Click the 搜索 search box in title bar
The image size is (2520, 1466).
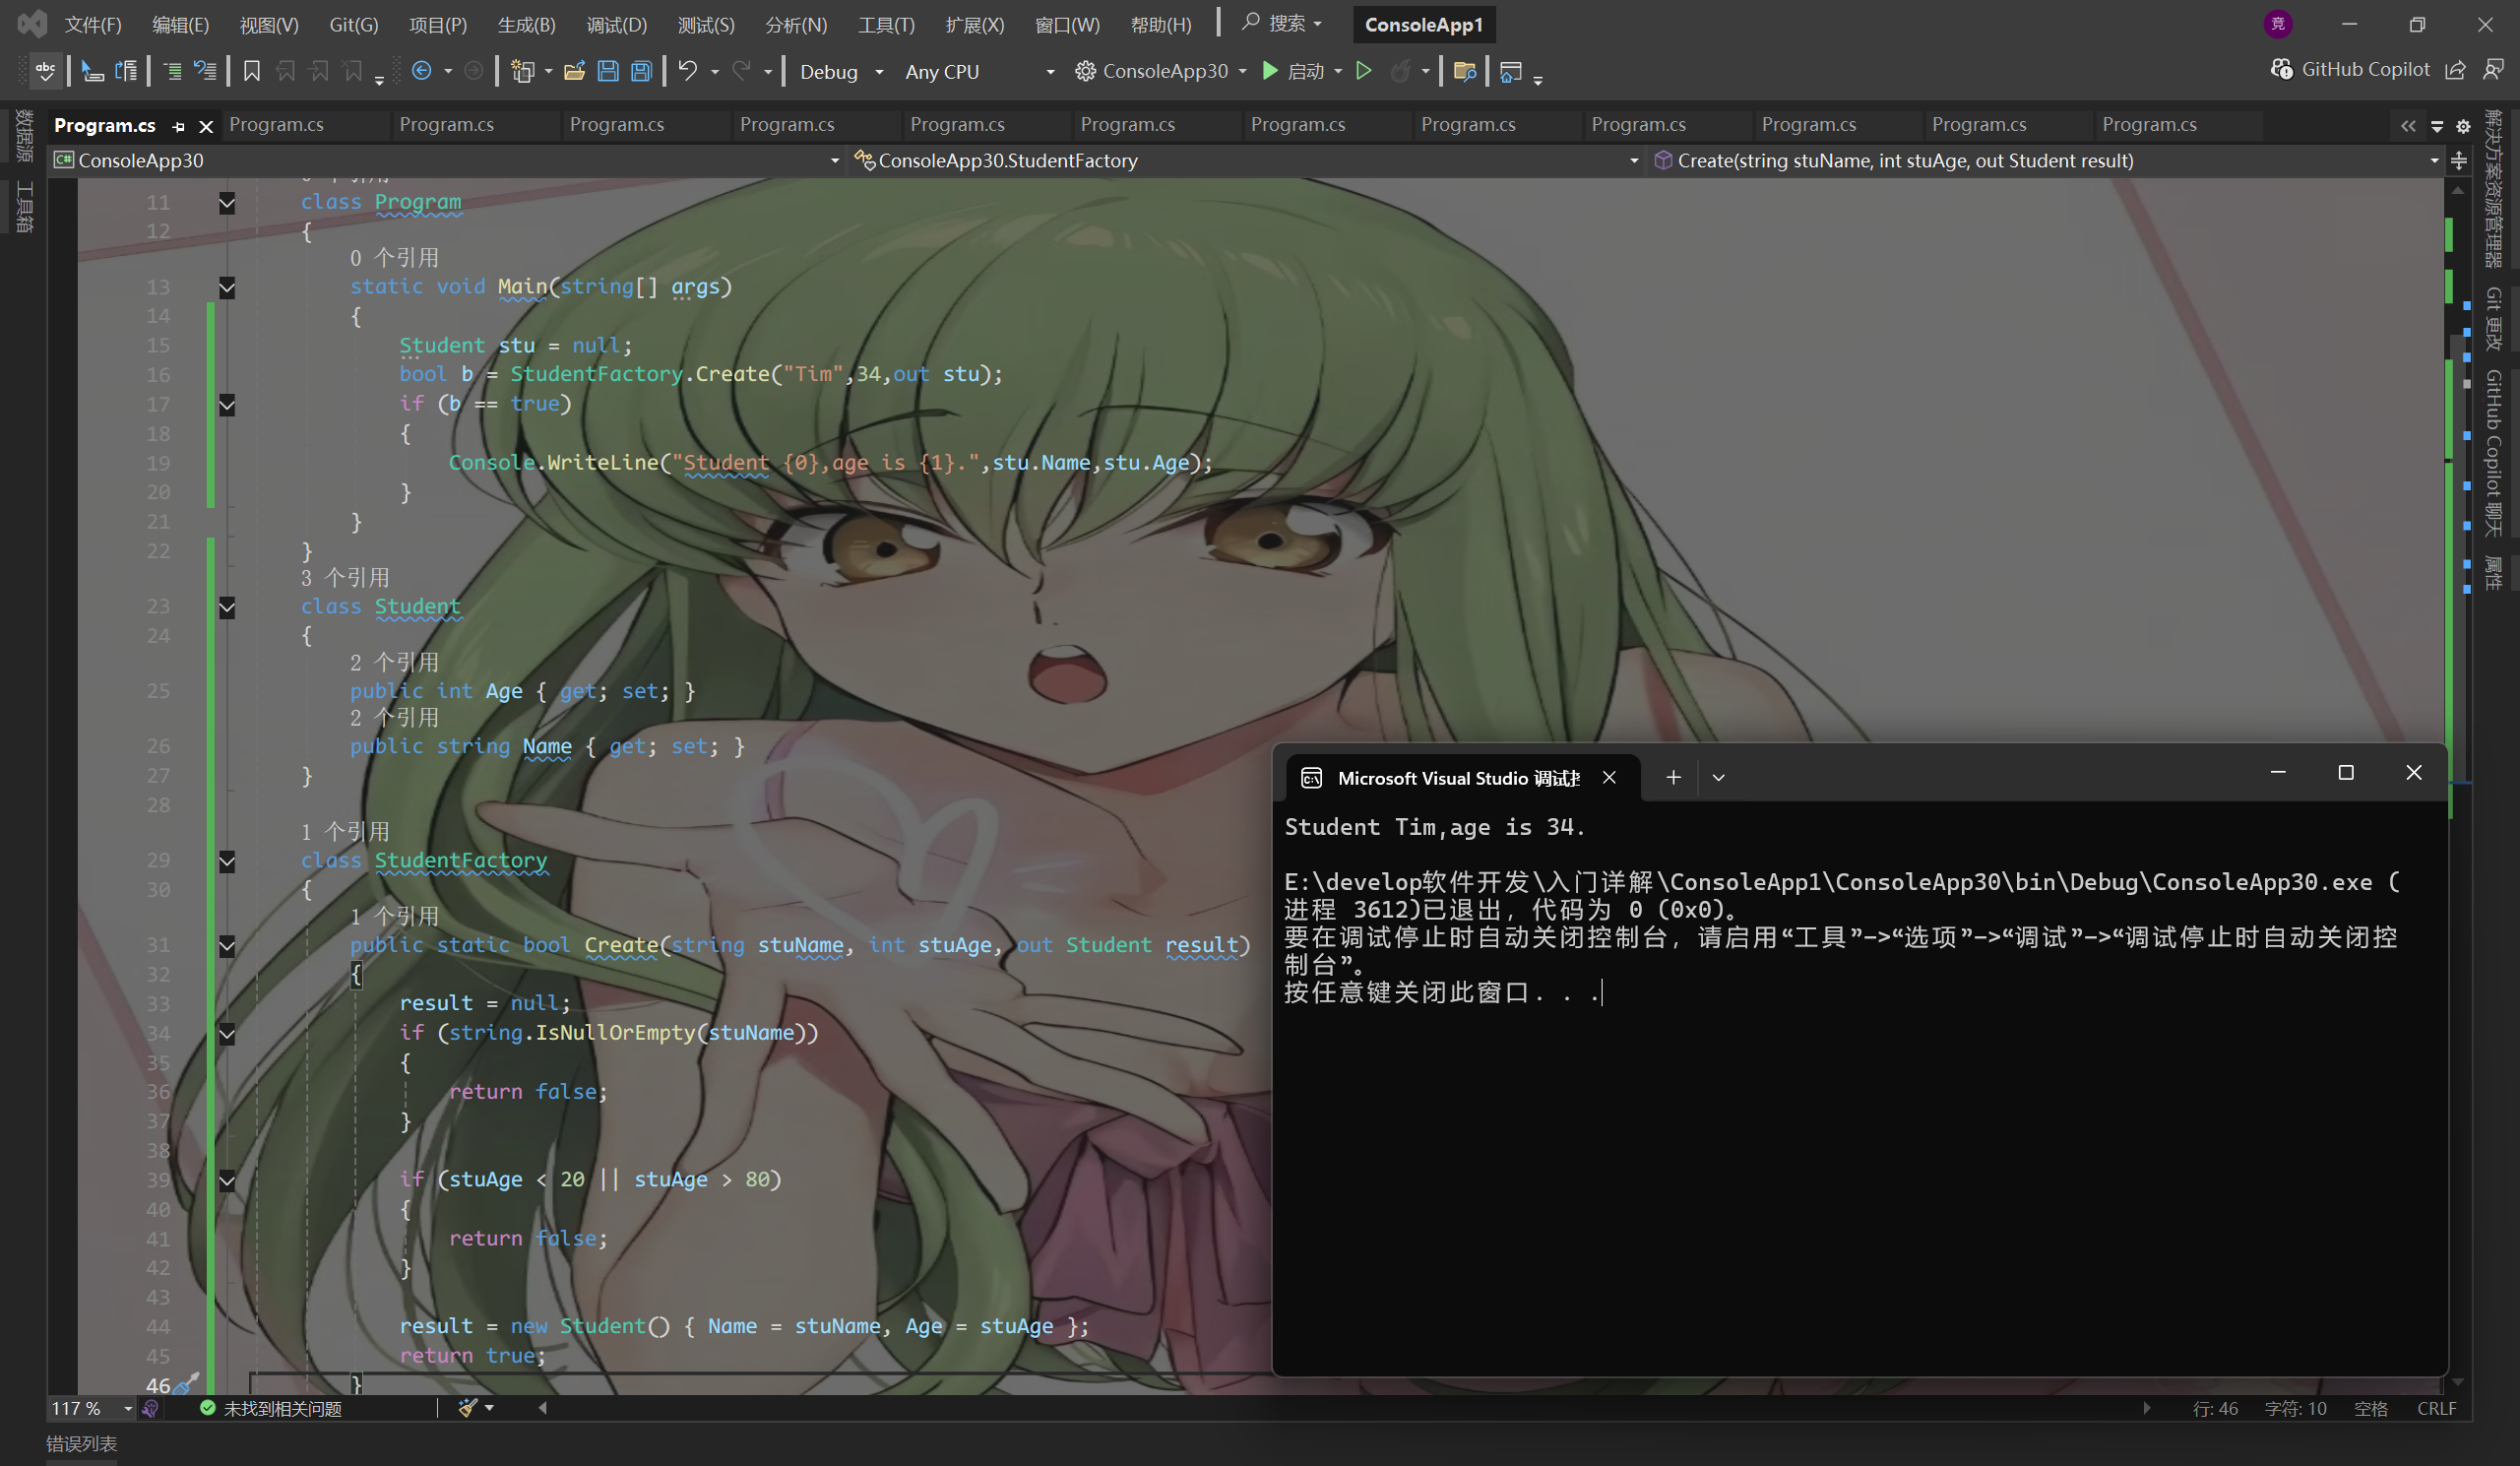coord(1282,23)
